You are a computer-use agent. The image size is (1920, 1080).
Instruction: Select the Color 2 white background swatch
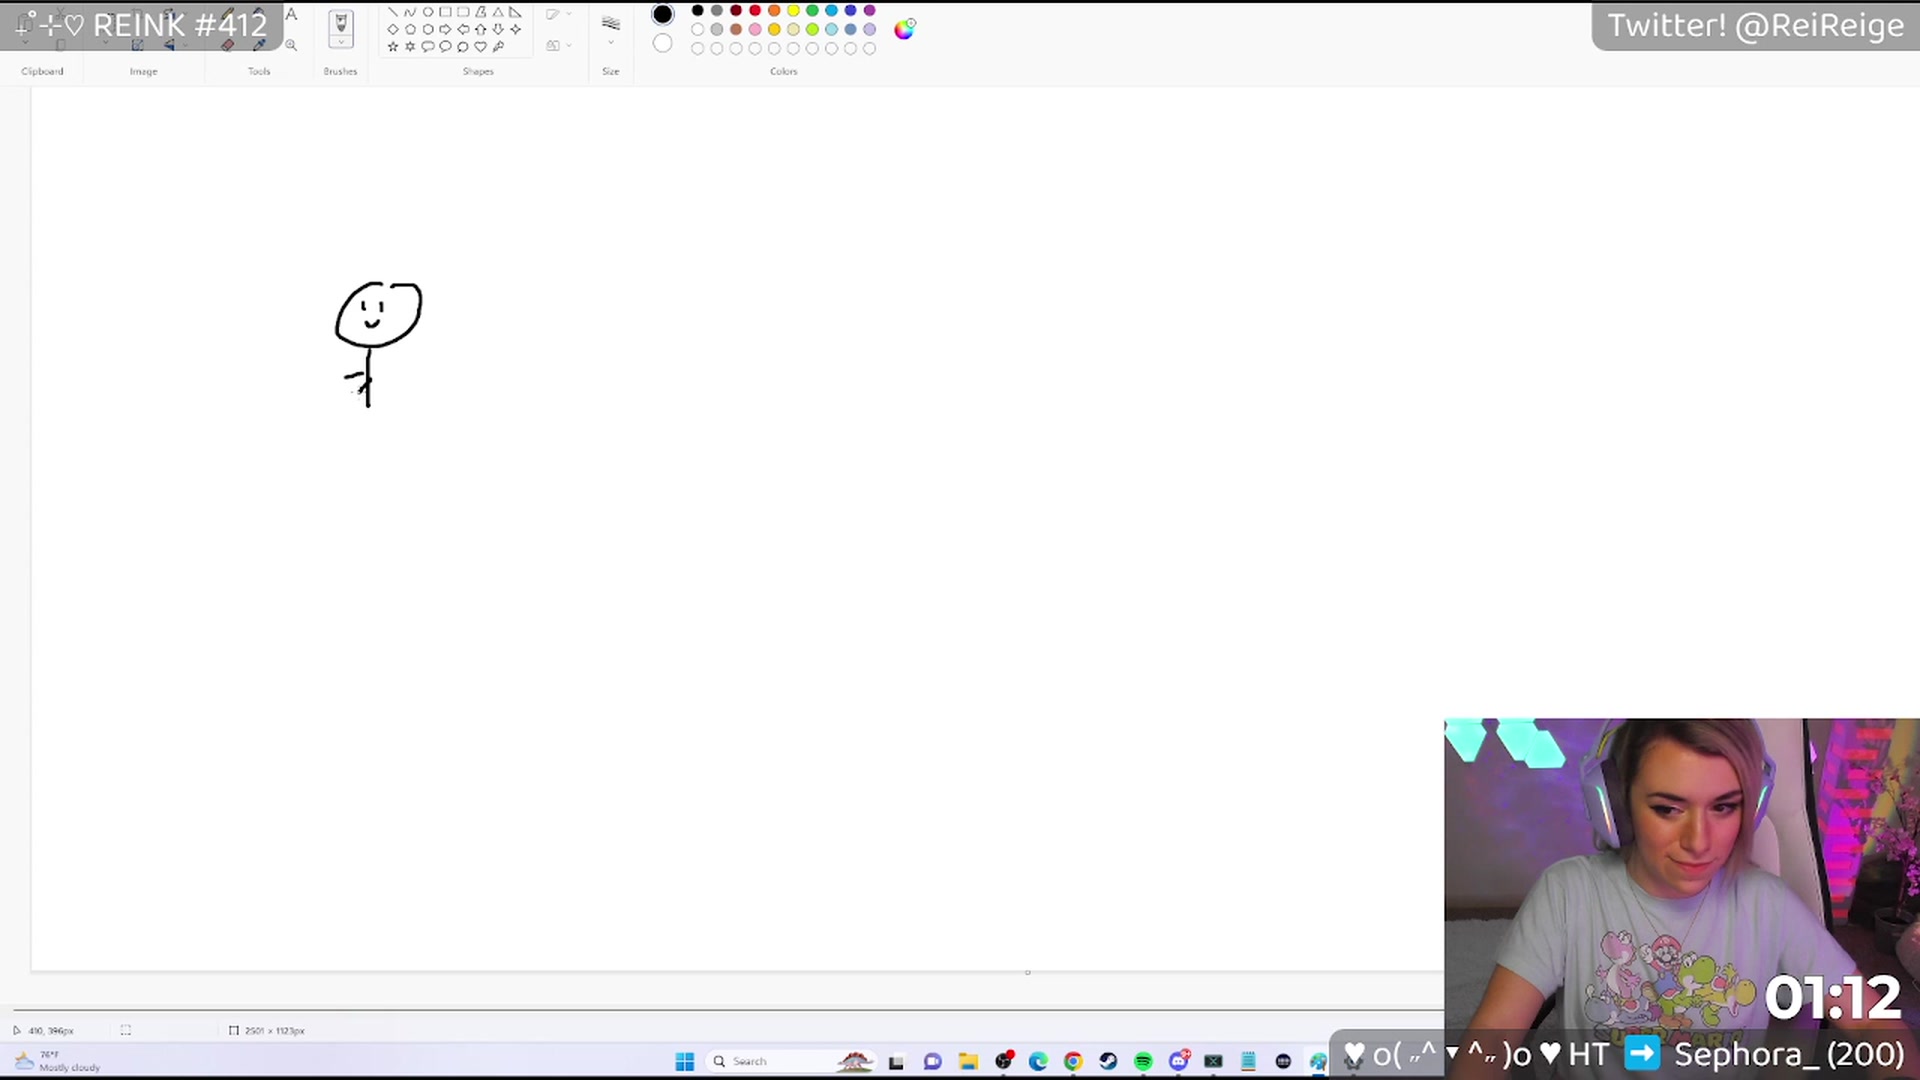pos(662,43)
